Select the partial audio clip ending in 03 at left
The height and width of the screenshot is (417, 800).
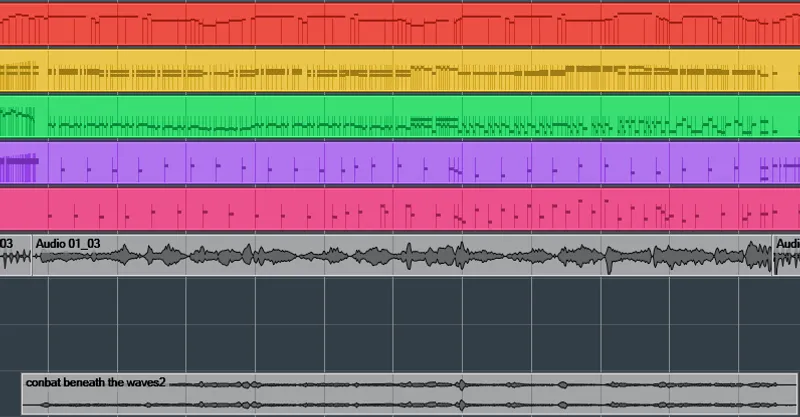tap(14, 257)
